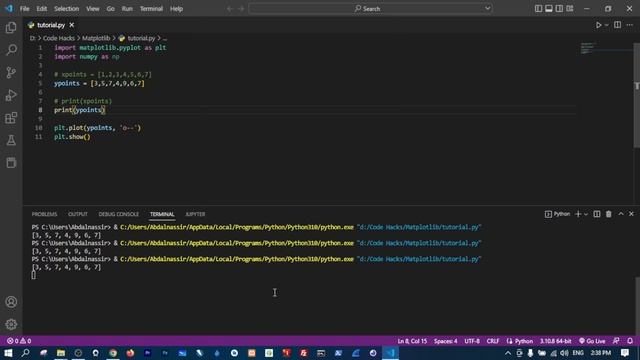Open the Edit menu
The width and height of the screenshot is (640, 360).
[42, 9]
